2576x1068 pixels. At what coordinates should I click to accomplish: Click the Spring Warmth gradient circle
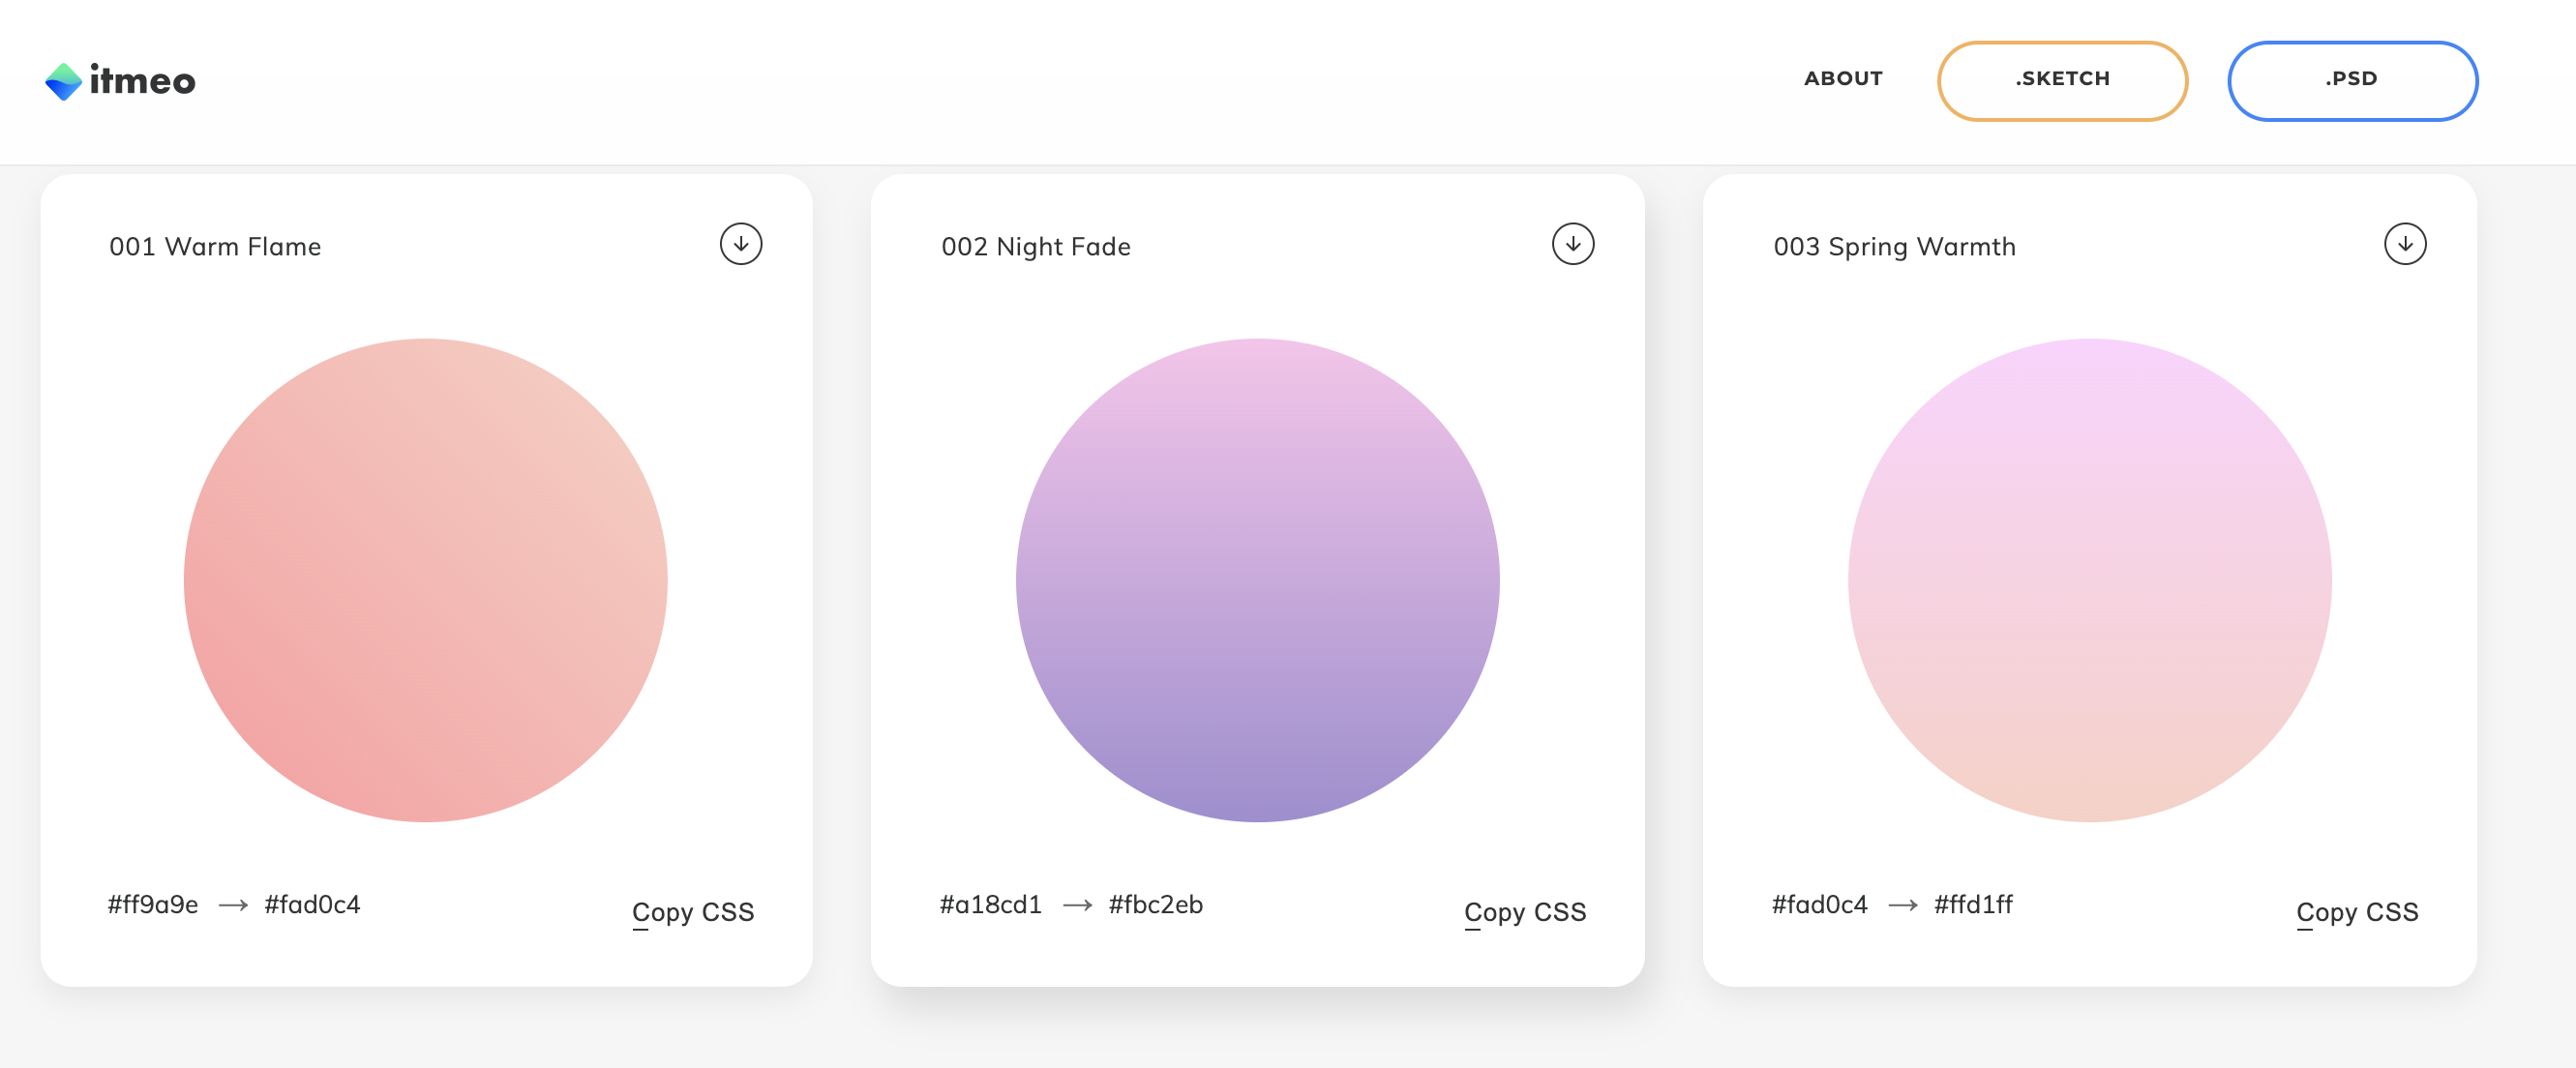point(2089,580)
